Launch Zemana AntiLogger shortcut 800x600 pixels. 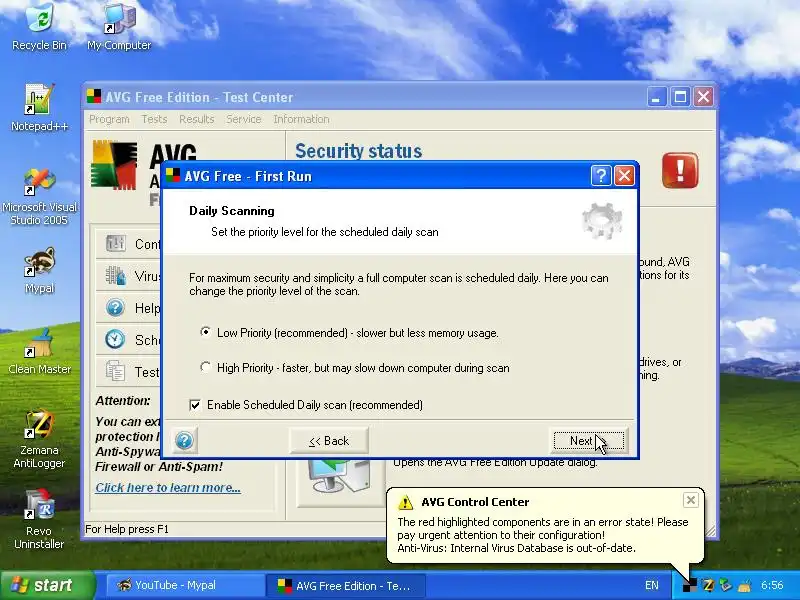click(39, 439)
